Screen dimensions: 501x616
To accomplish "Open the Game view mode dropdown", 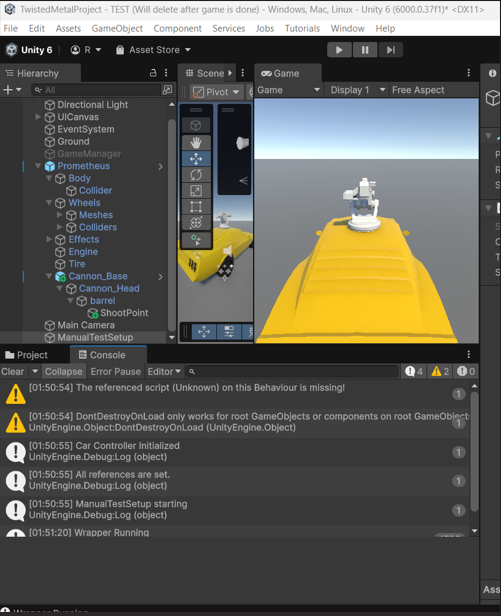I will coord(288,90).
